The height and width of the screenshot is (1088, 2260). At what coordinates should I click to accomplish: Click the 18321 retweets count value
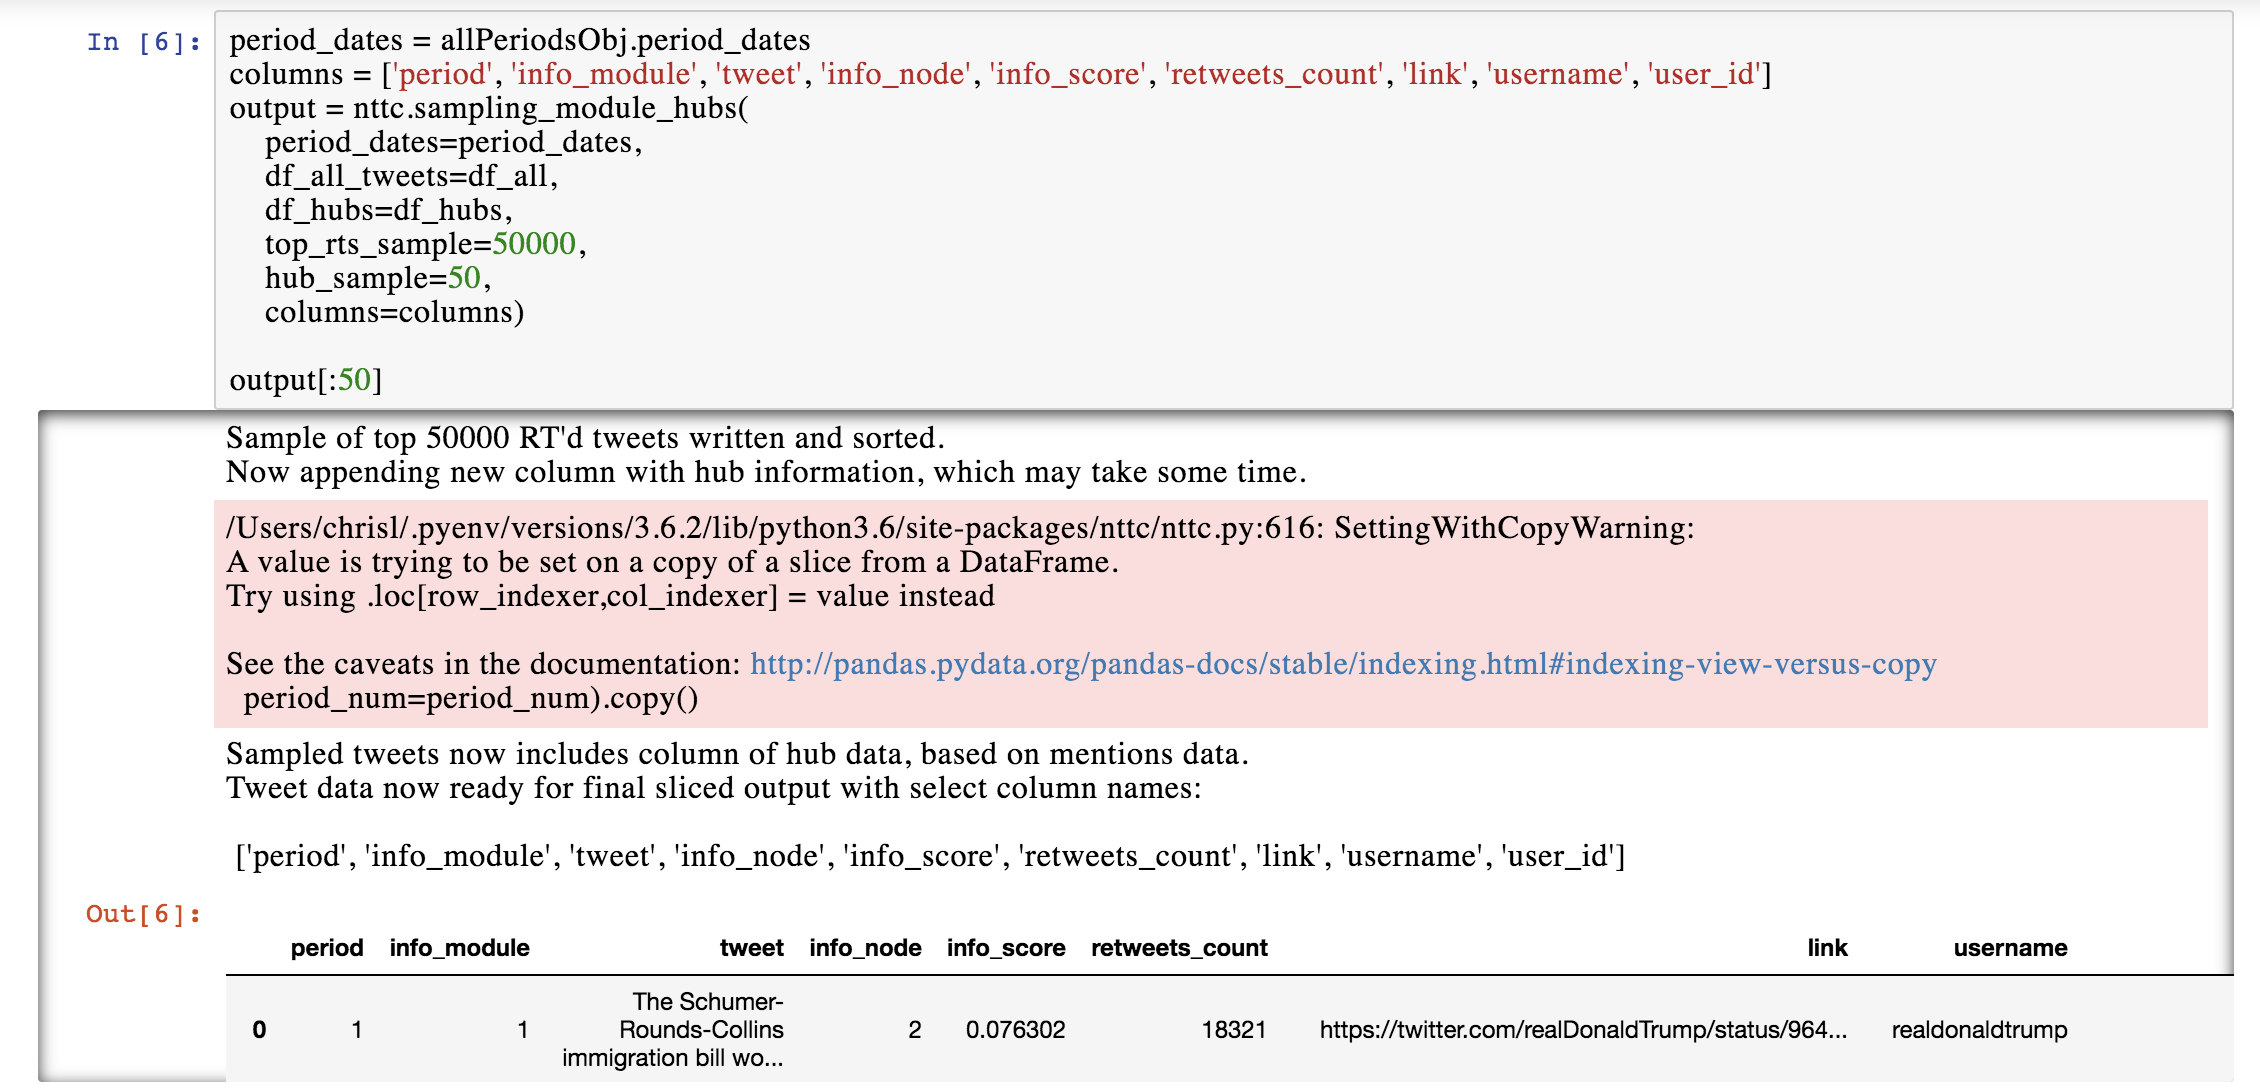click(x=1233, y=1030)
